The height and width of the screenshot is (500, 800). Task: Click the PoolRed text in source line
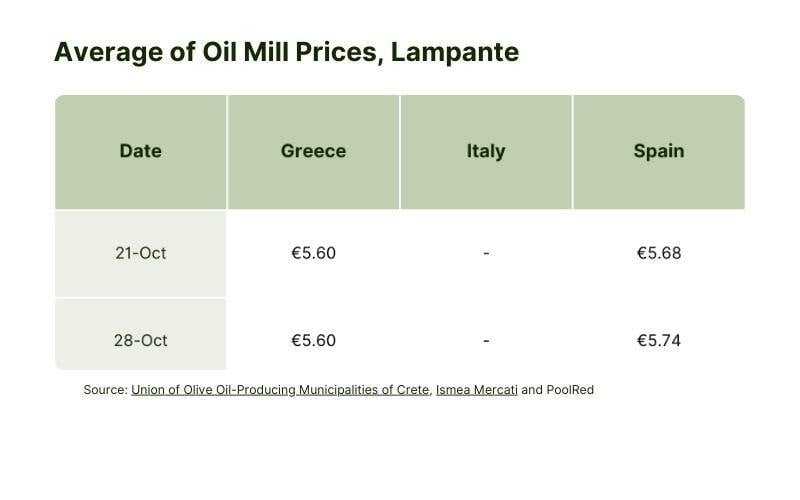click(x=570, y=390)
